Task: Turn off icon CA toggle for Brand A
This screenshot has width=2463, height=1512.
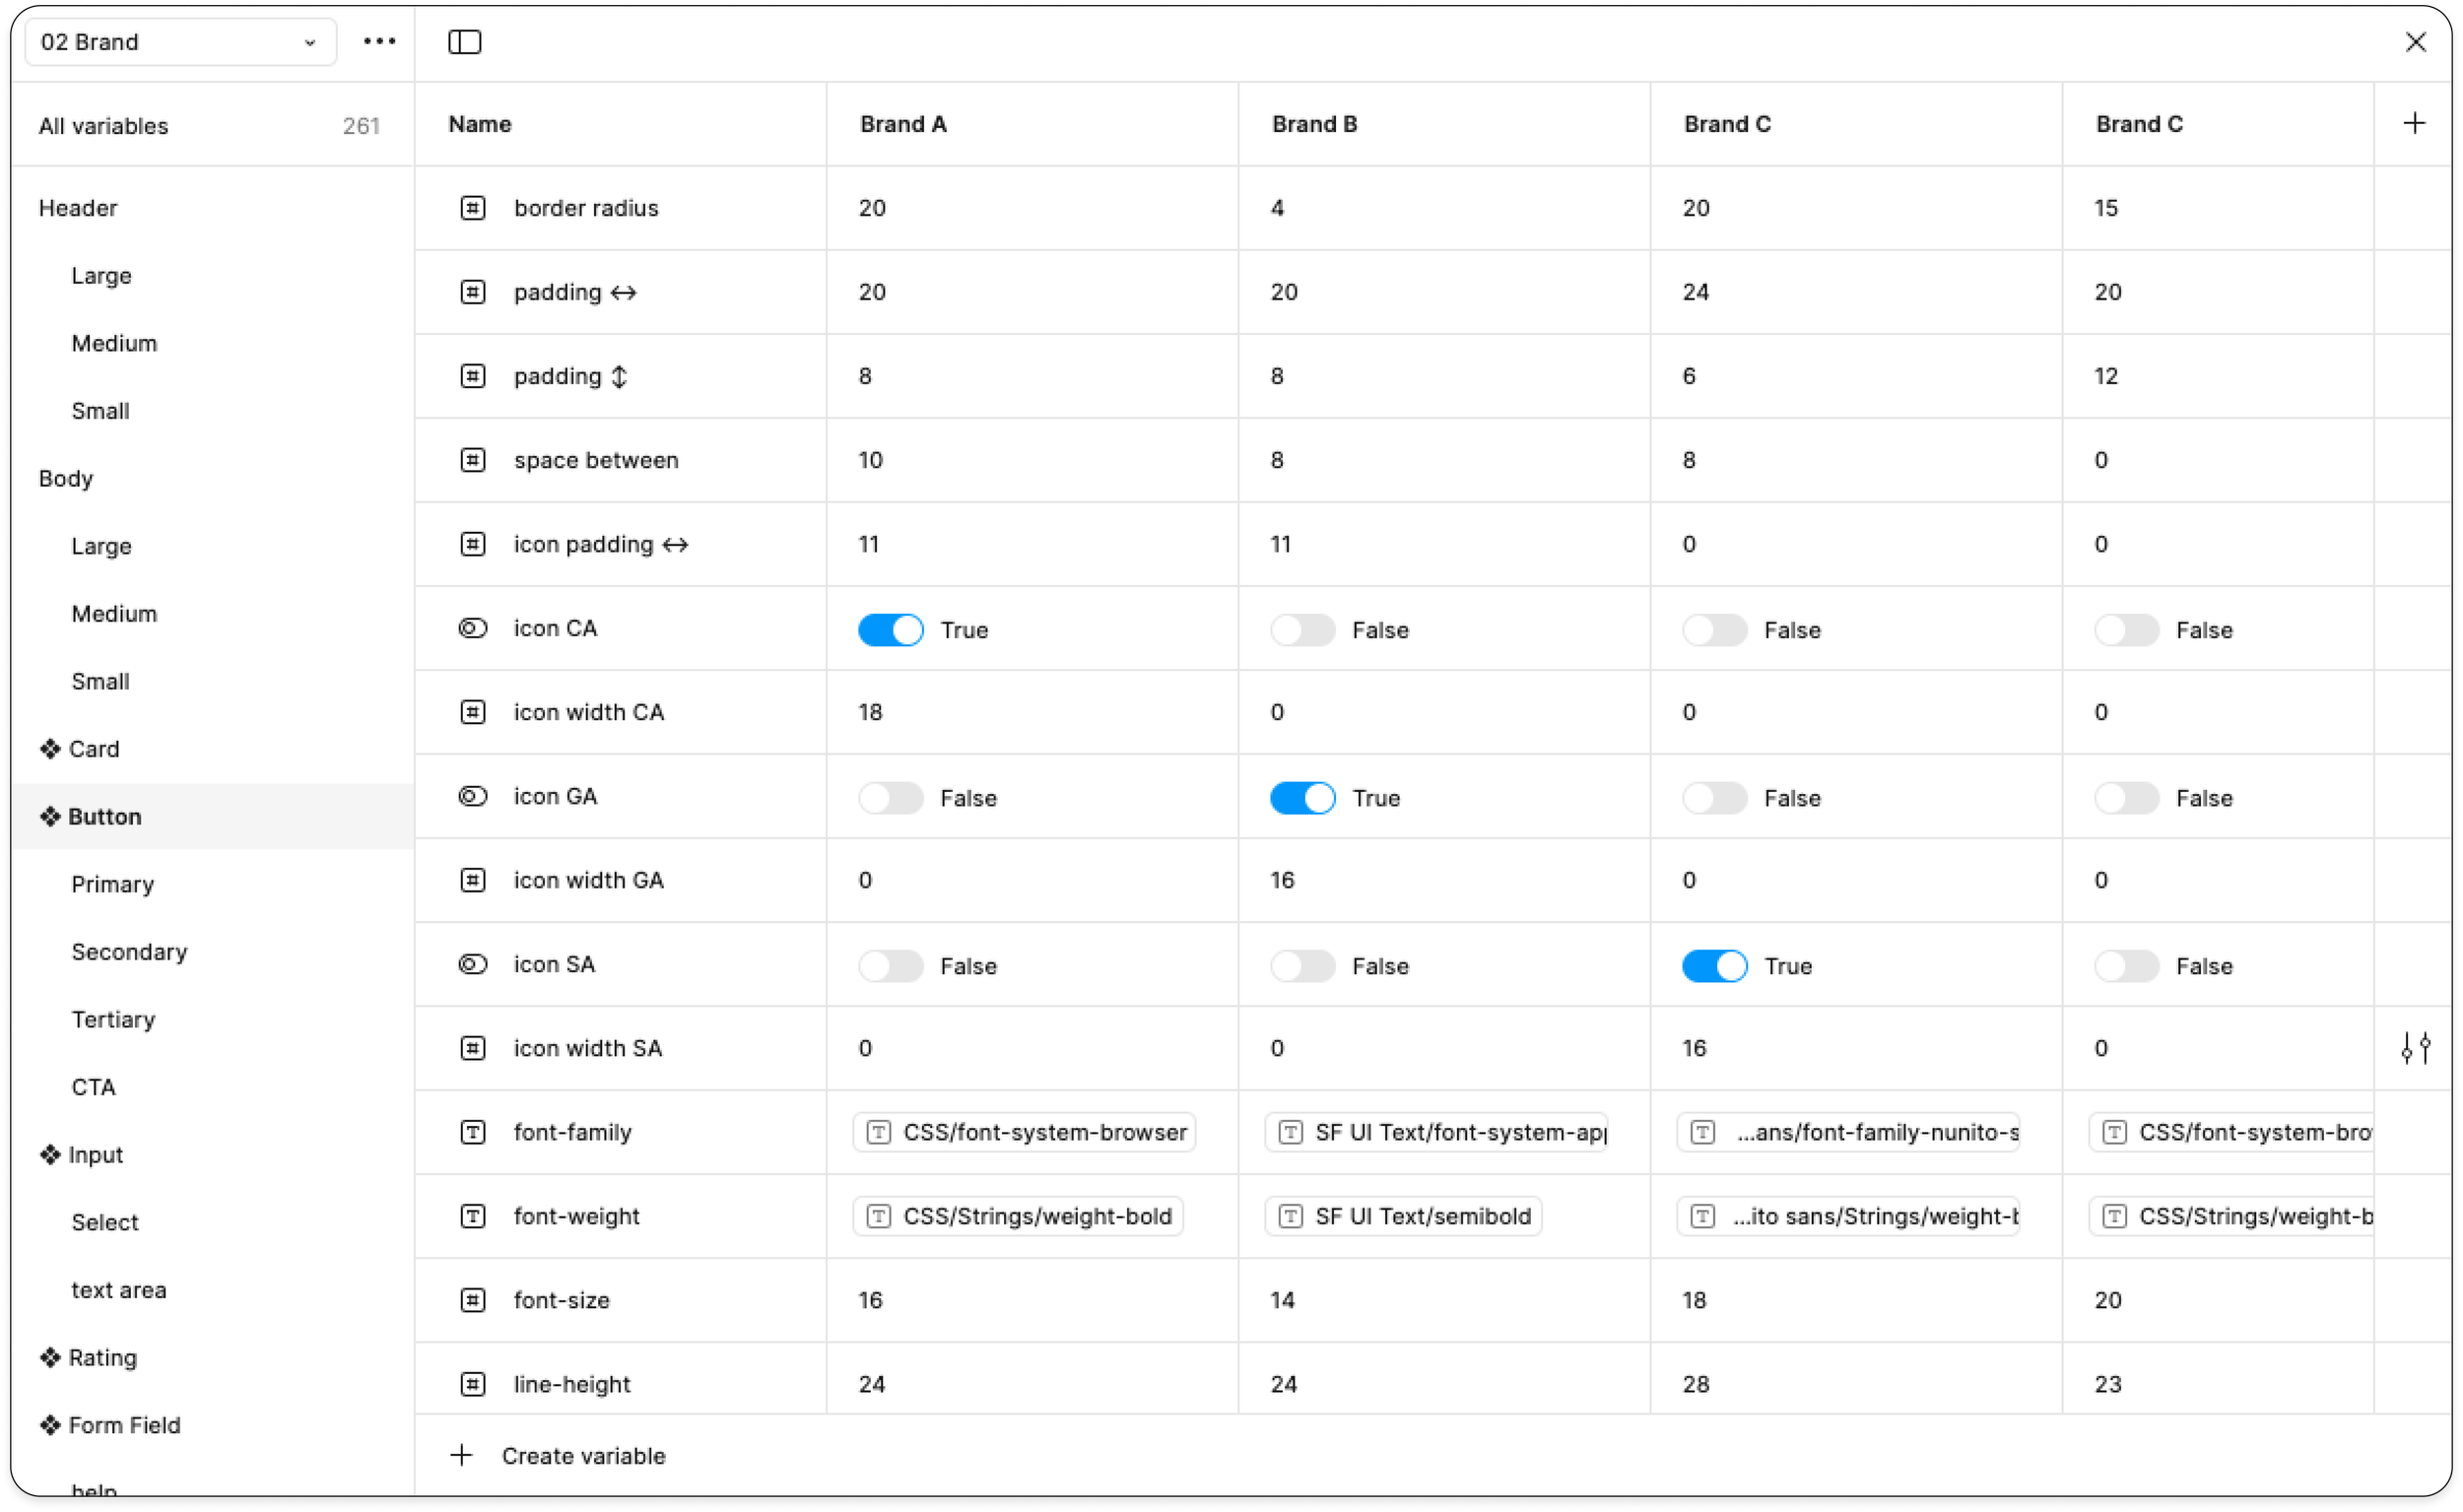Action: pyautogui.click(x=890, y=630)
